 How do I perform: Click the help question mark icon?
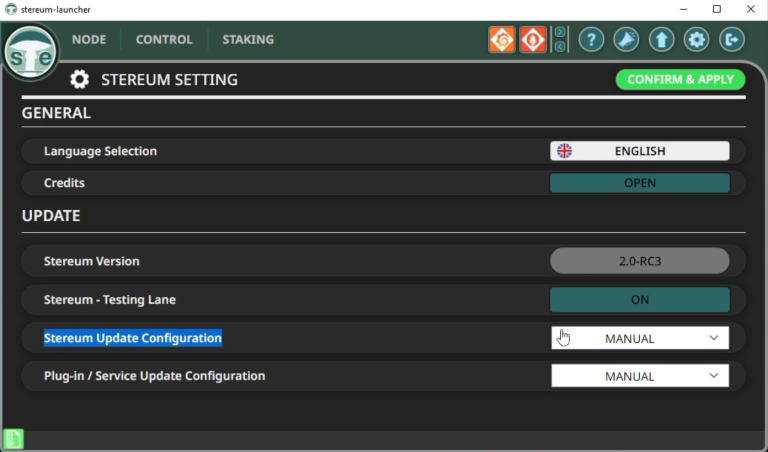[x=591, y=40]
